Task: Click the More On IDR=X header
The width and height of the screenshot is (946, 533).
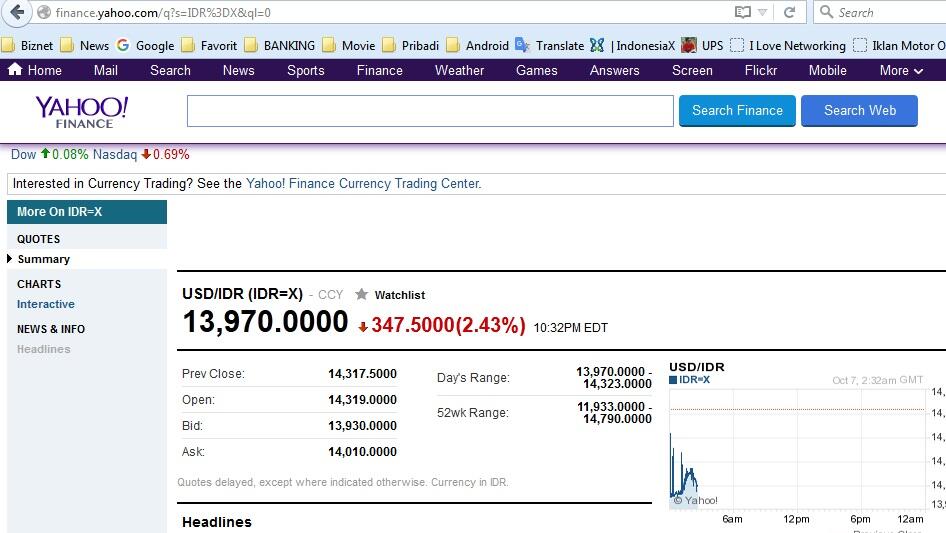Action: (87, 212)
